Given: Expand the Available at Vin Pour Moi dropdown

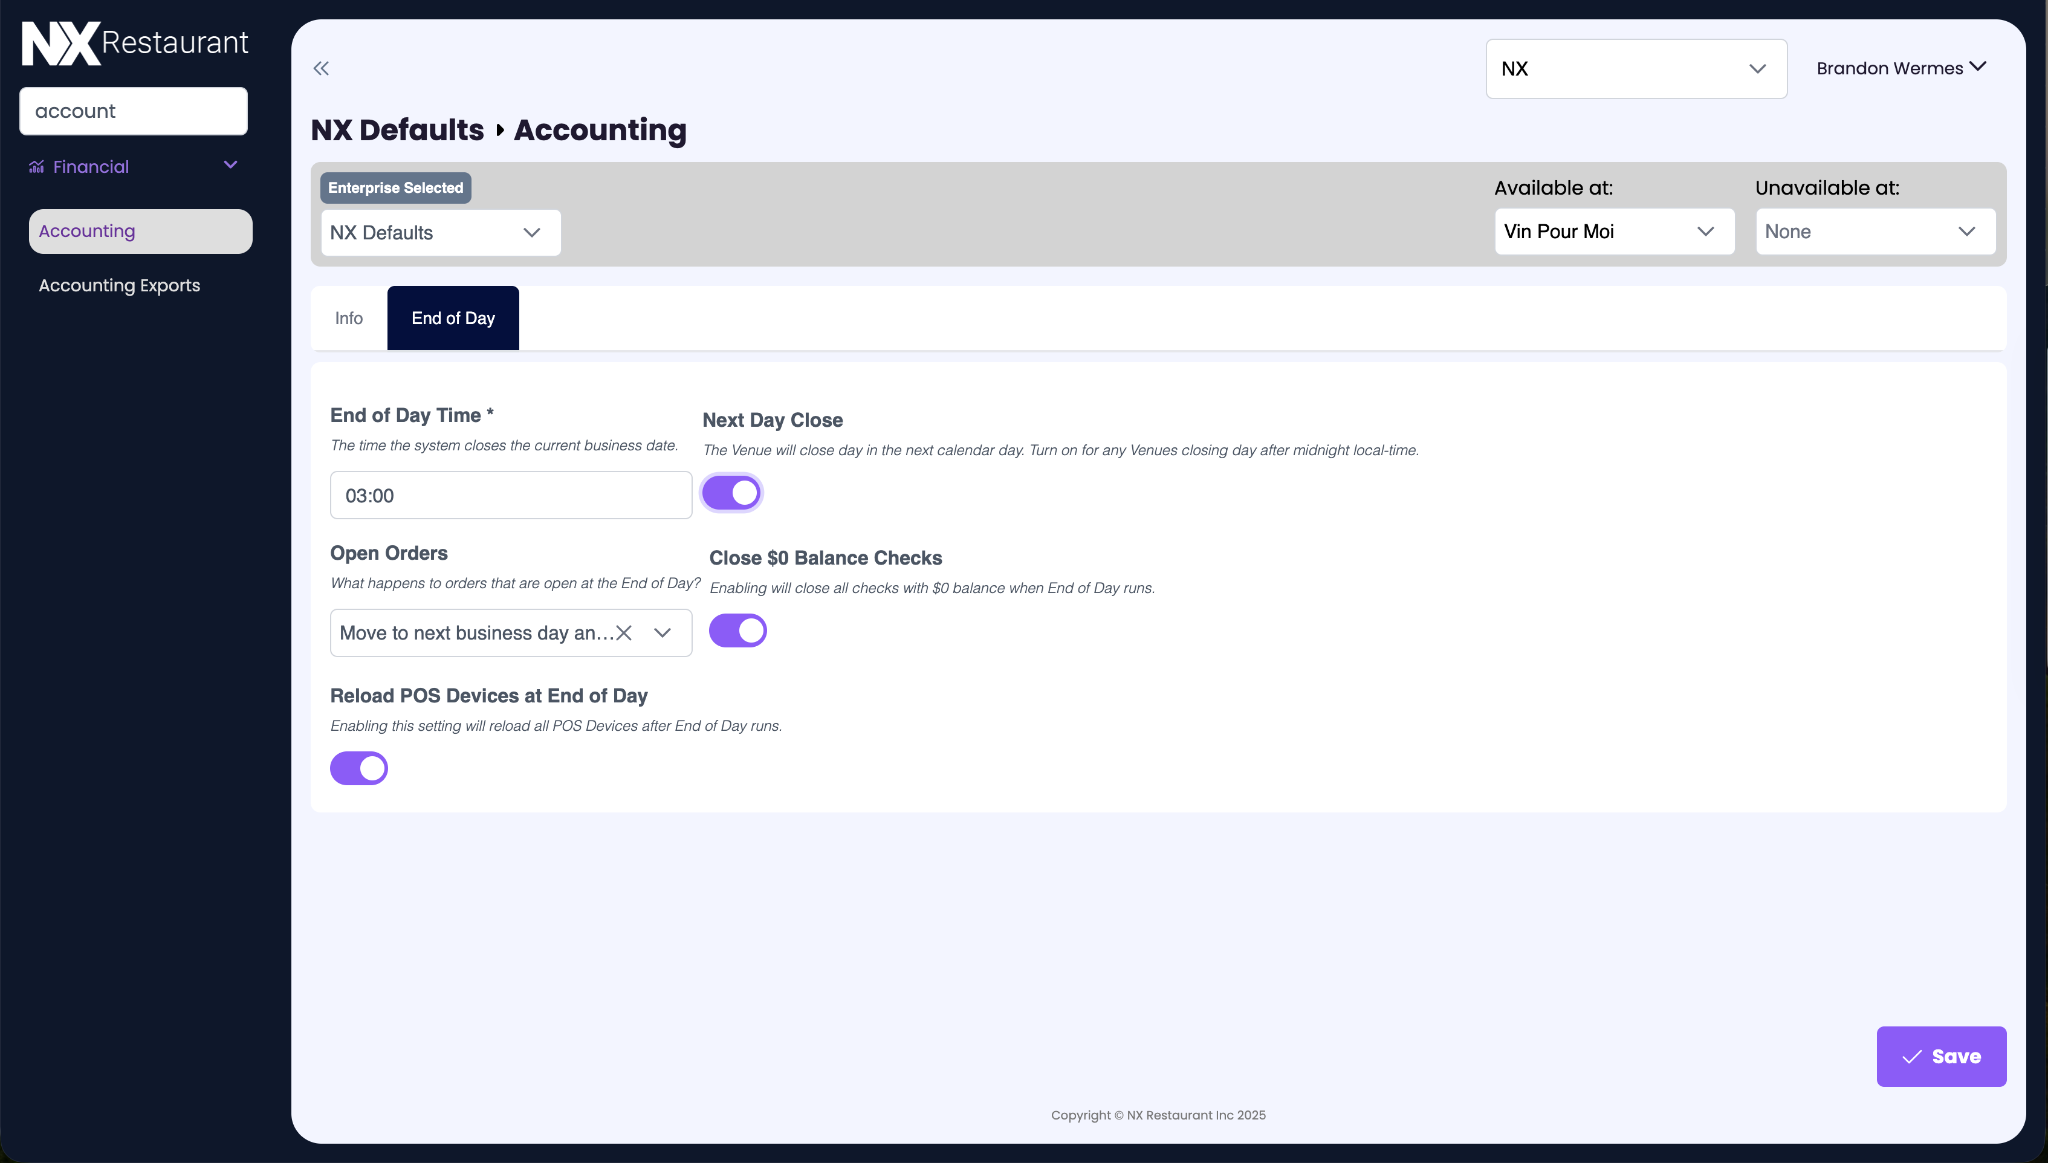Looking at the screenshot, I should (x=1614, y=232).
